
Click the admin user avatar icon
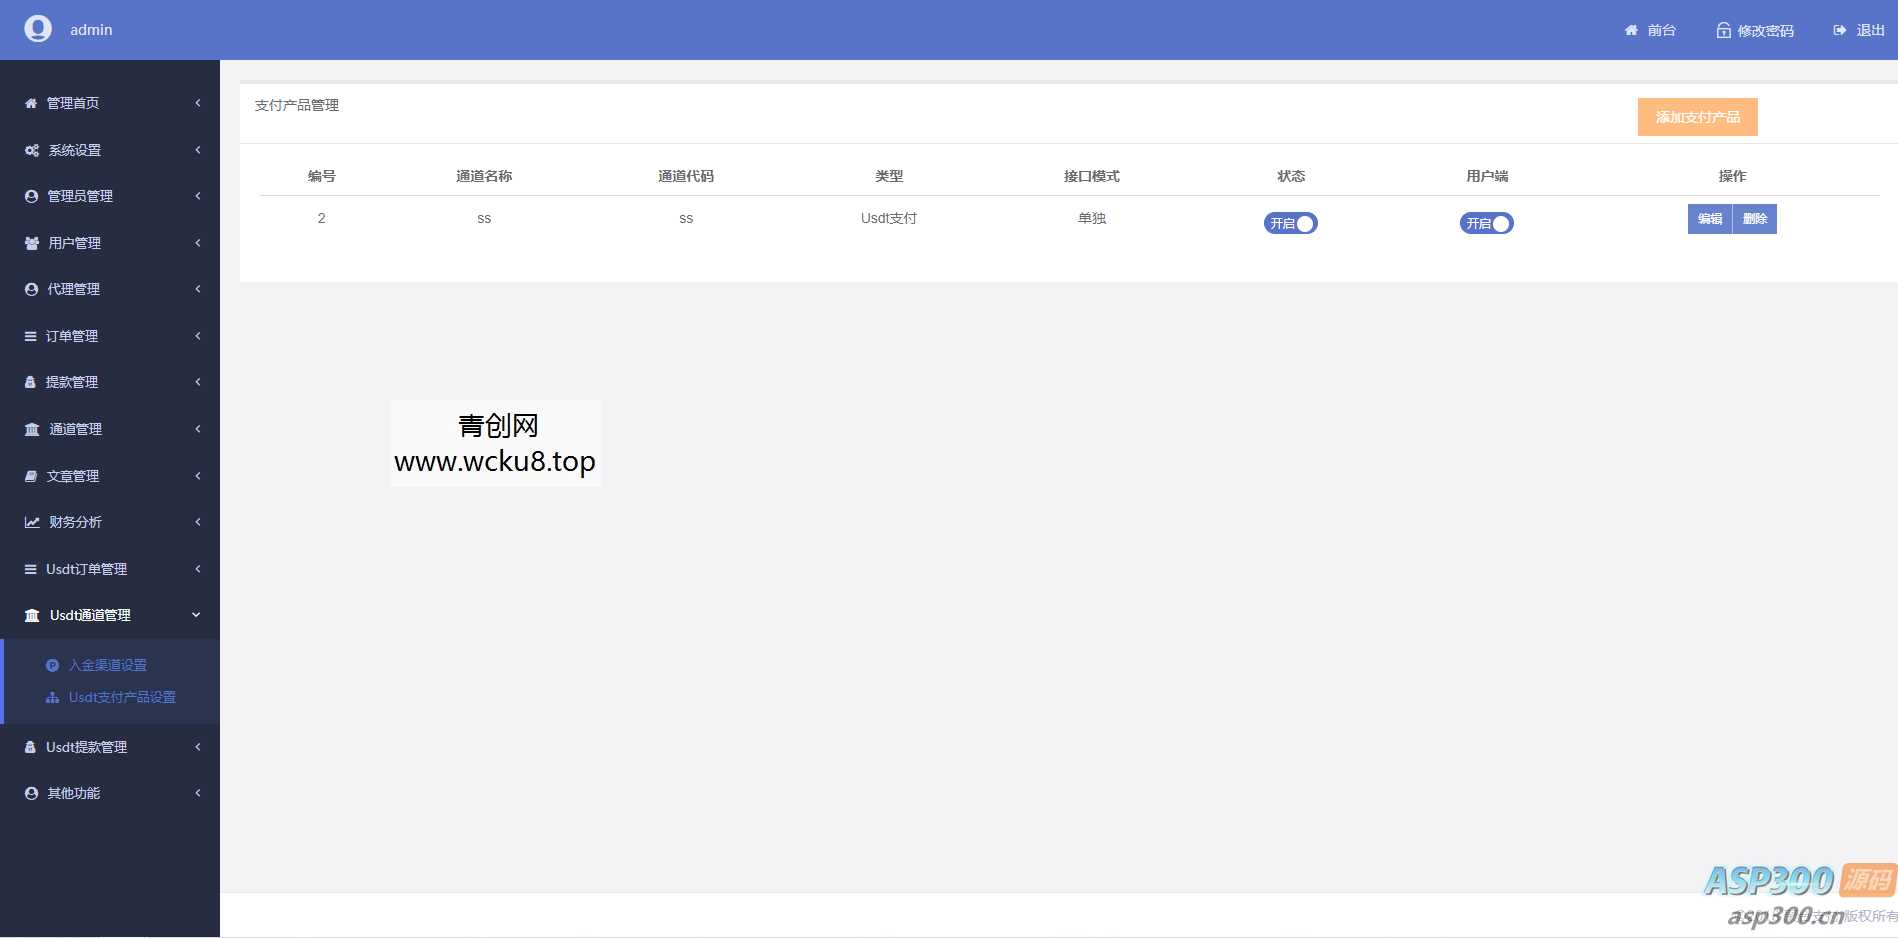[x=38, y=29]
